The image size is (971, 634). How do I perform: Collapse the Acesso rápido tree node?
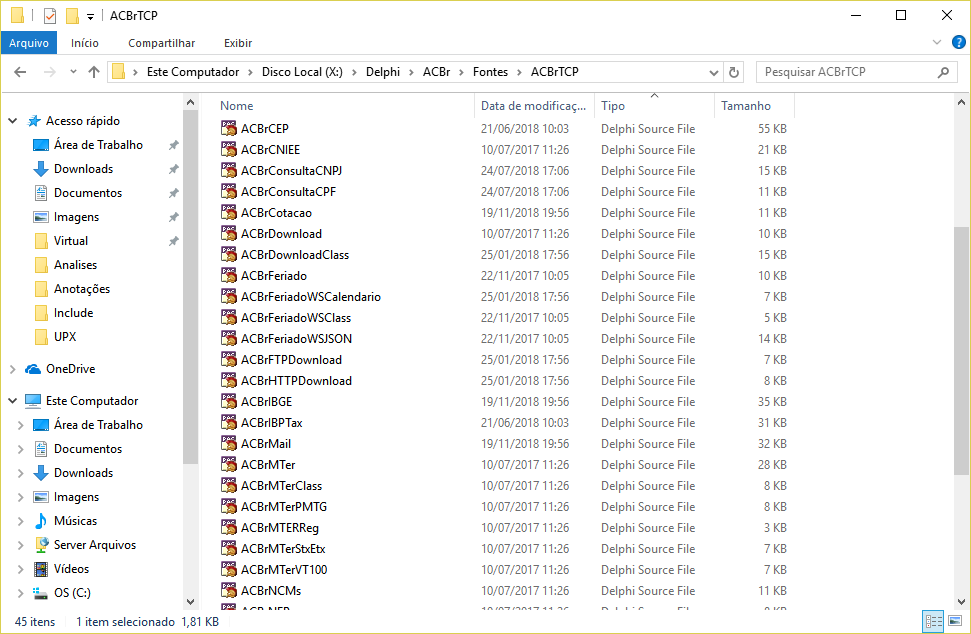click(12, 121)
